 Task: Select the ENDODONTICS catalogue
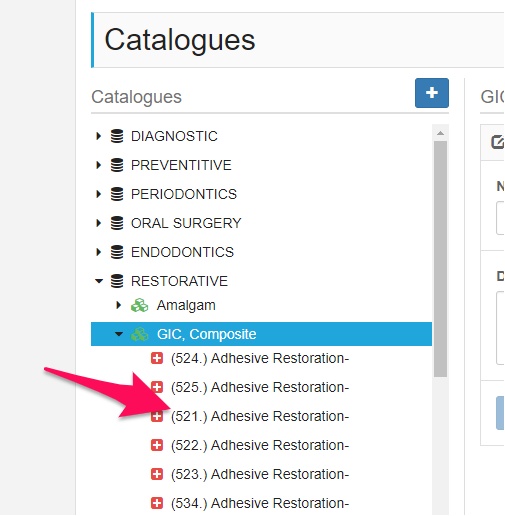pos(182,252)
